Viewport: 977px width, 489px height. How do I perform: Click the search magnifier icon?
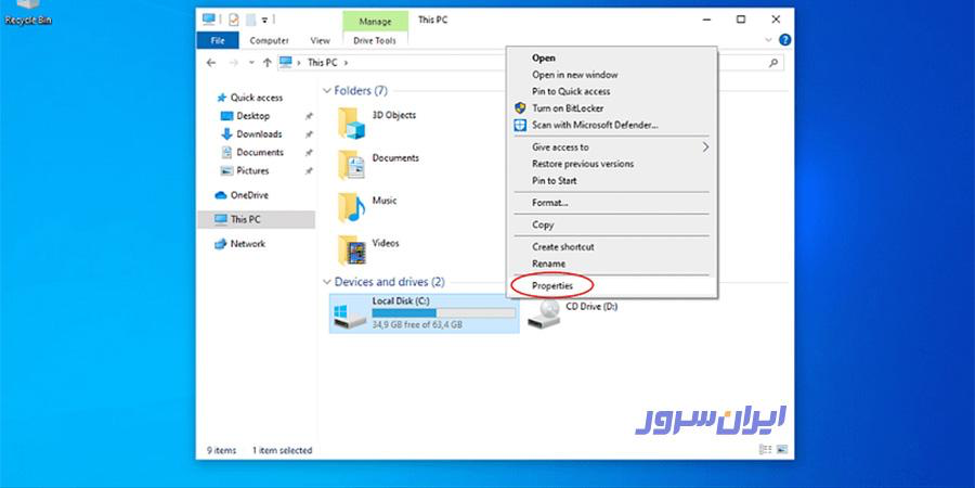click(773, 63)
